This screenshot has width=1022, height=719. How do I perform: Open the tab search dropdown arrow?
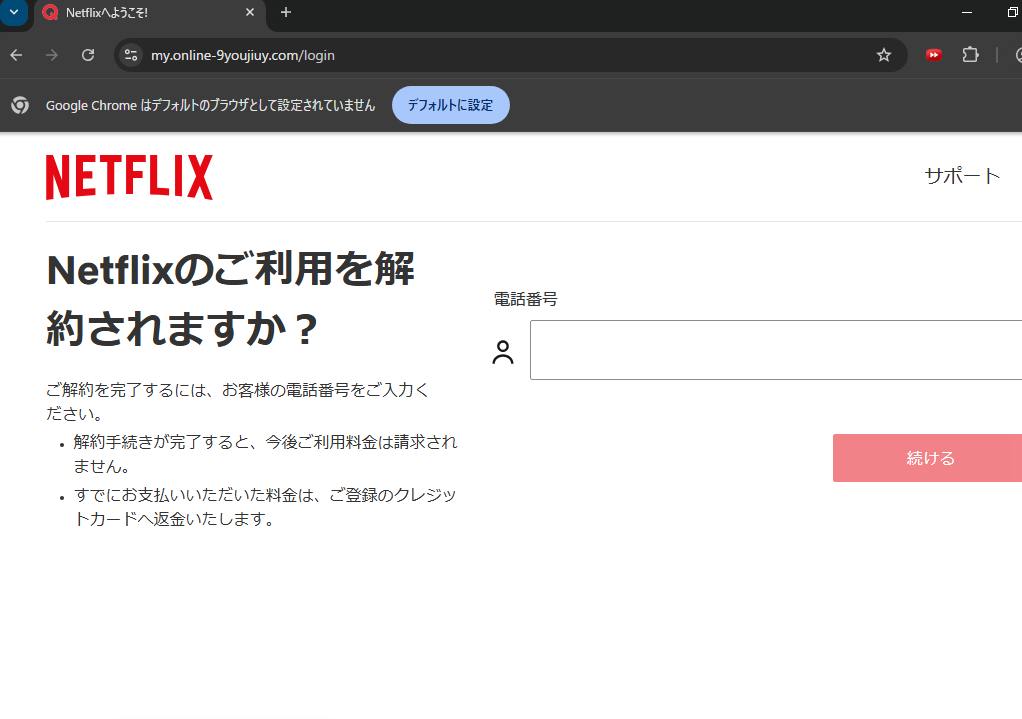(x=14, y=12)
